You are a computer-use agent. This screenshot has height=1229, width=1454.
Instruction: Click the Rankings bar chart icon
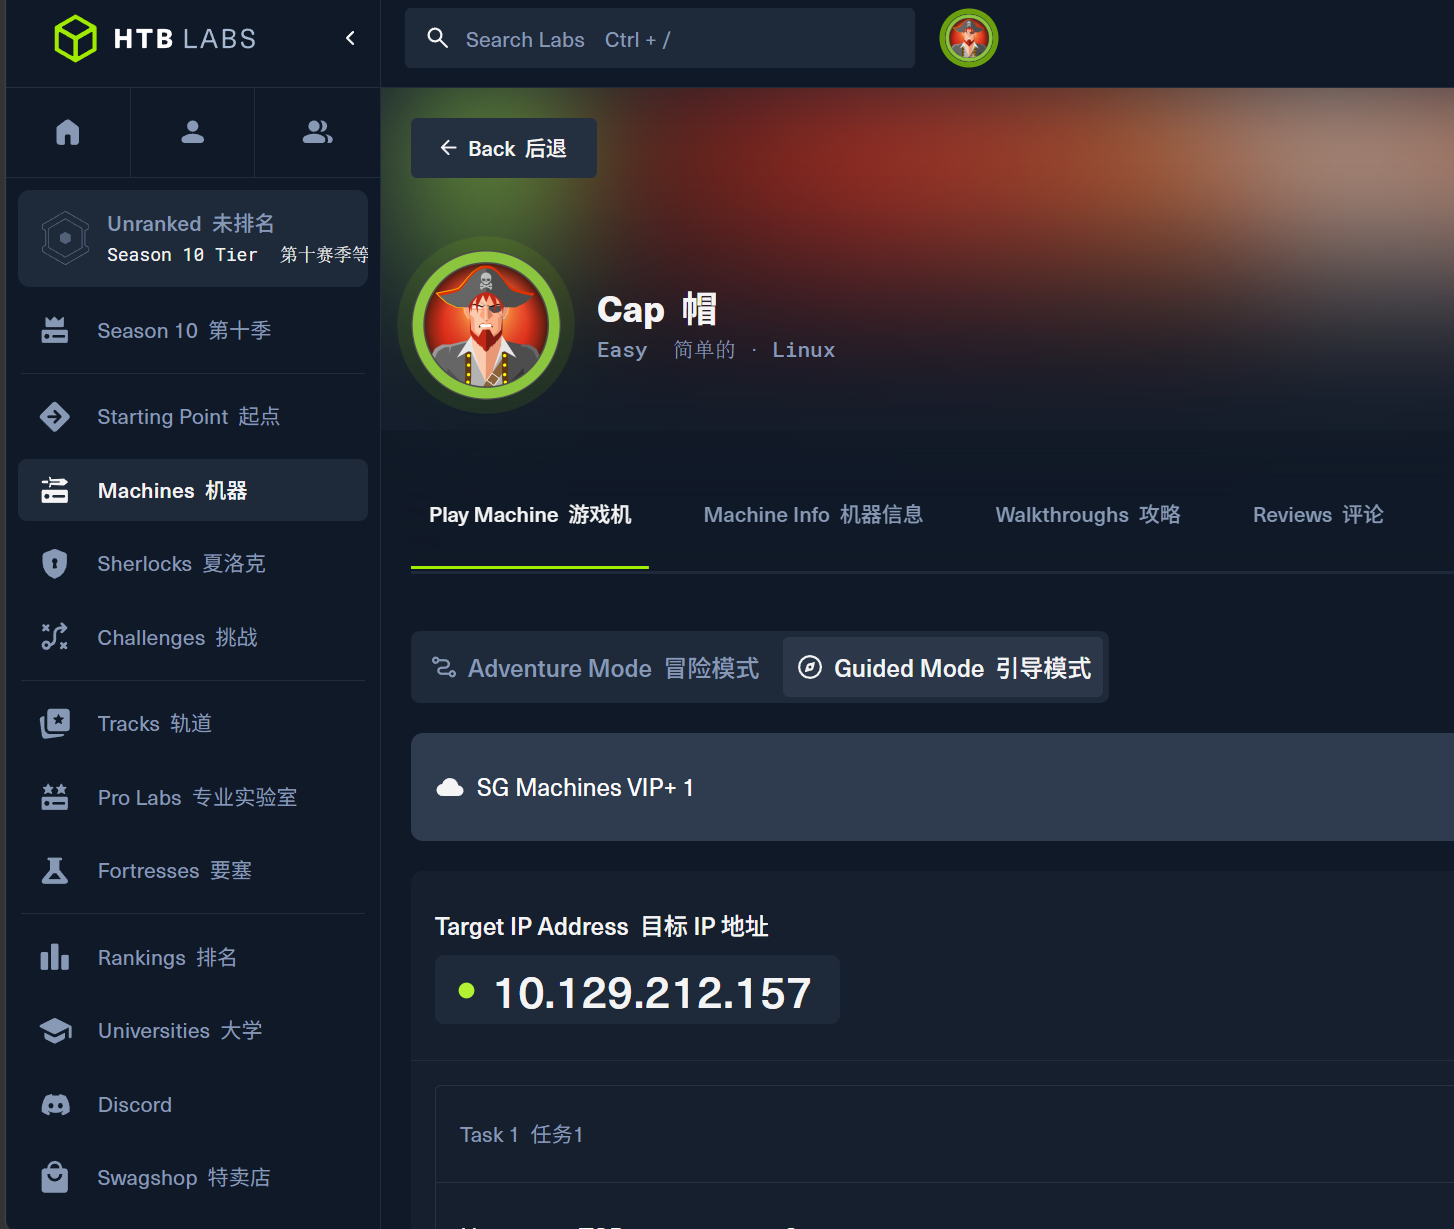coord(55,957)
